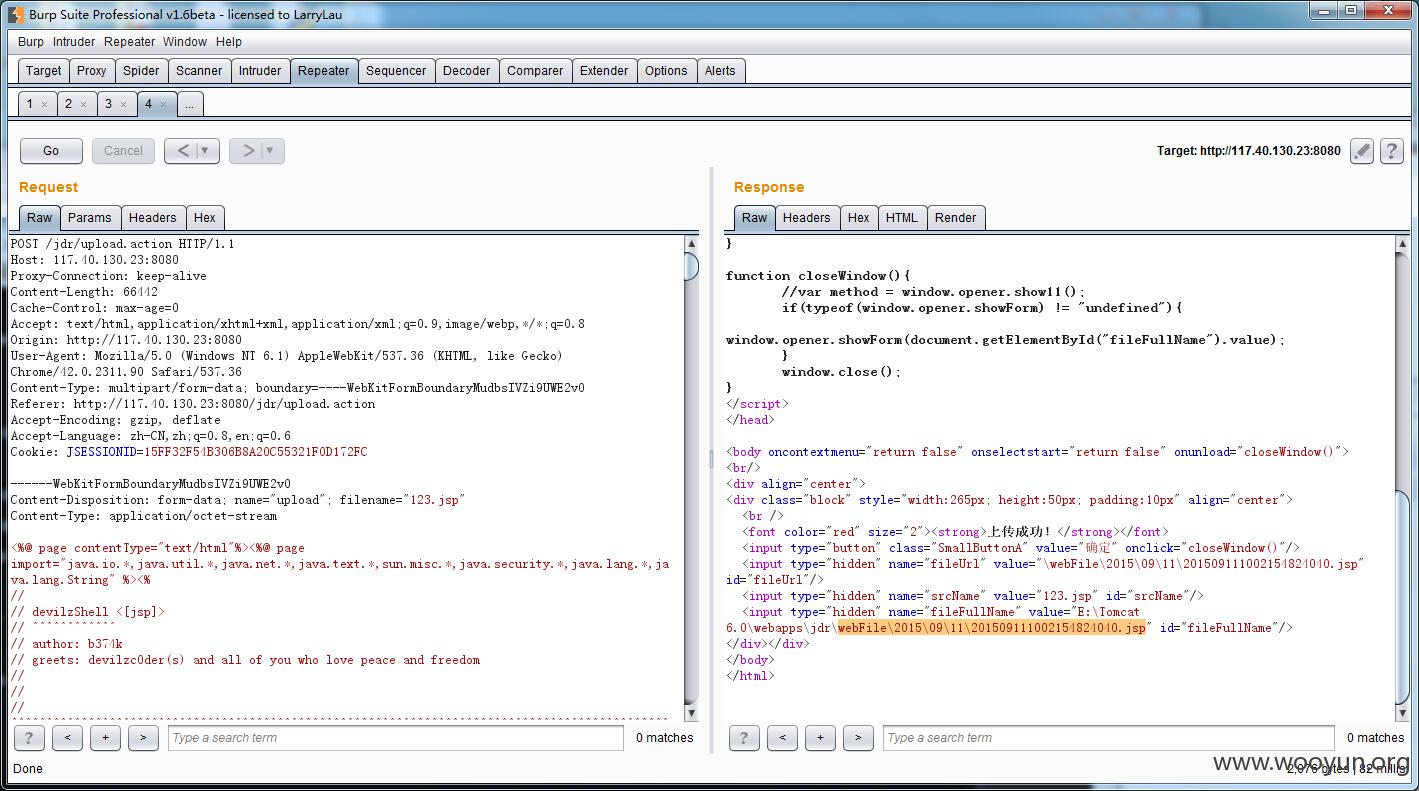Go forward in request history

point(249,151)
